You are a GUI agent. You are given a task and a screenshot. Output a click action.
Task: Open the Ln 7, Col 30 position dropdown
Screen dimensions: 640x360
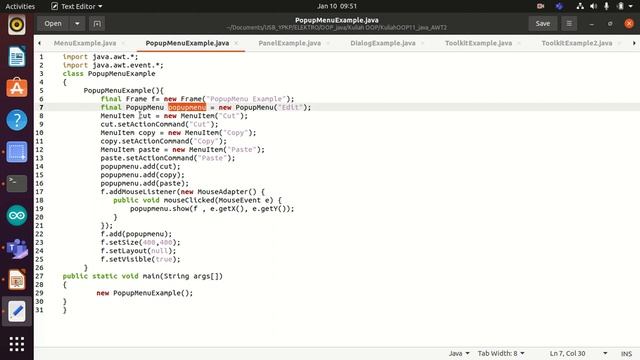click(578, 353)
